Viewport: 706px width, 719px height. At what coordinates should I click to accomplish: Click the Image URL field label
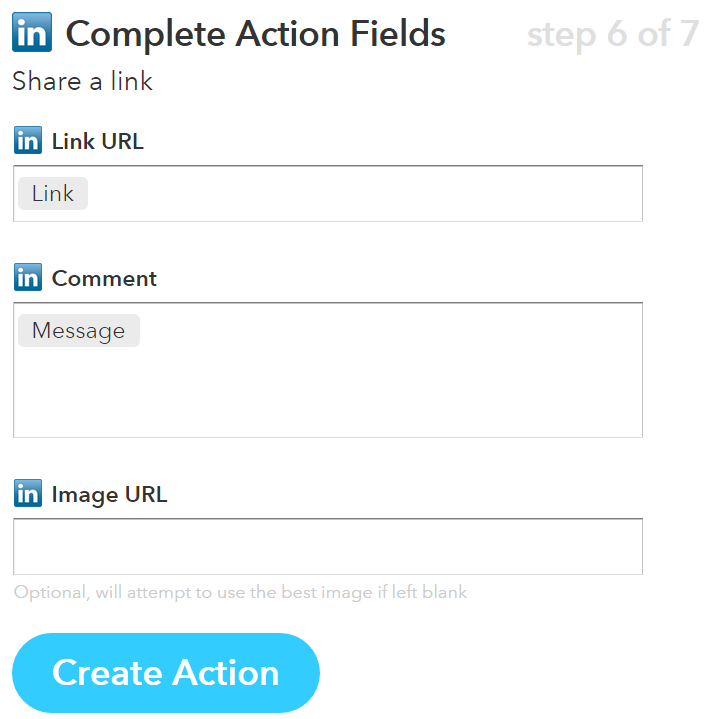point(109,494)
